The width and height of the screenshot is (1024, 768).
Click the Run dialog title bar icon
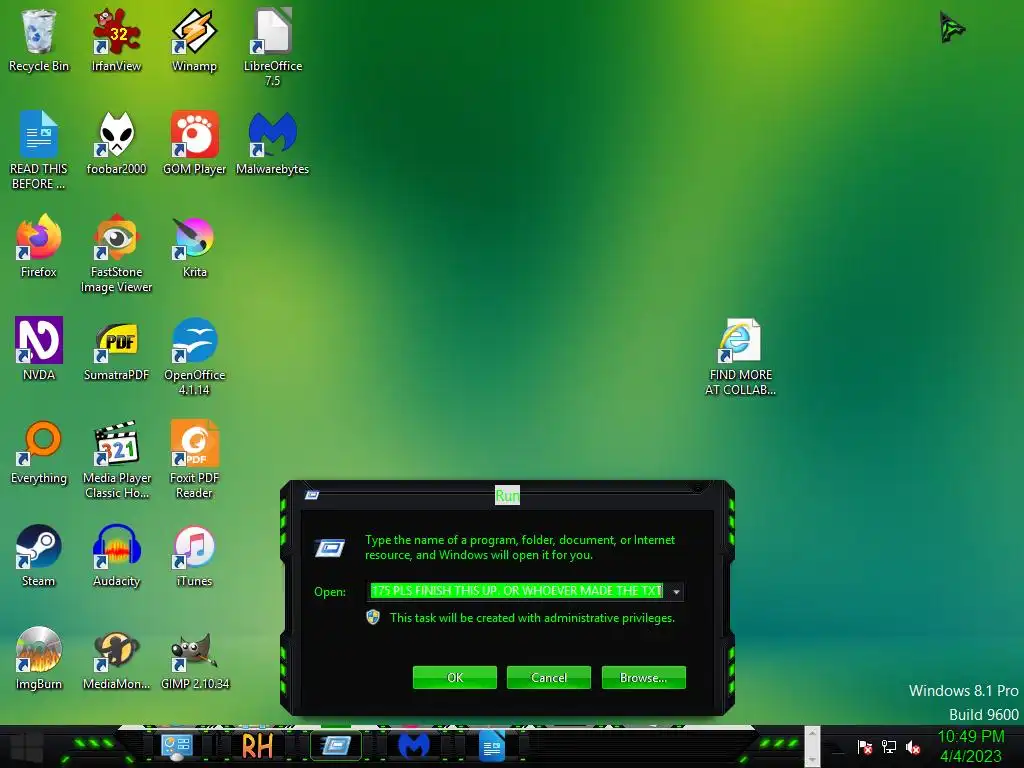coord(312,495)
